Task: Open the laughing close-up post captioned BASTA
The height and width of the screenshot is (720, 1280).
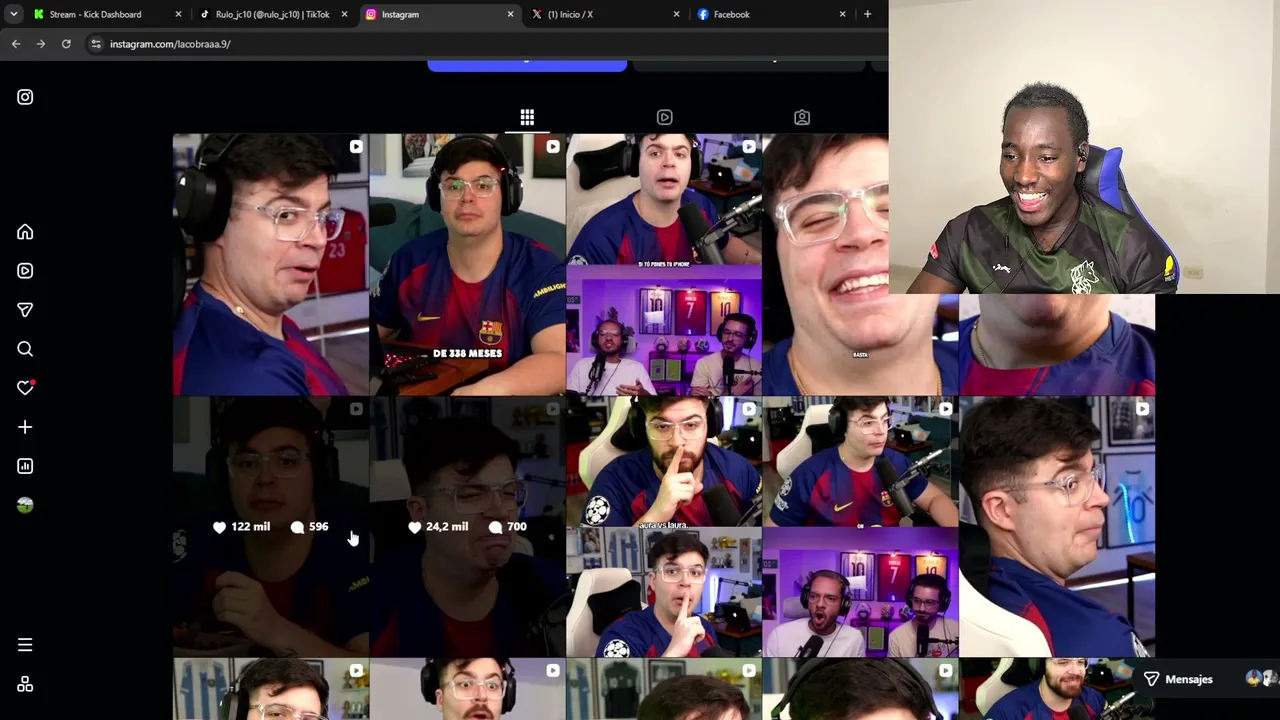Action: [x=860, y=265]
